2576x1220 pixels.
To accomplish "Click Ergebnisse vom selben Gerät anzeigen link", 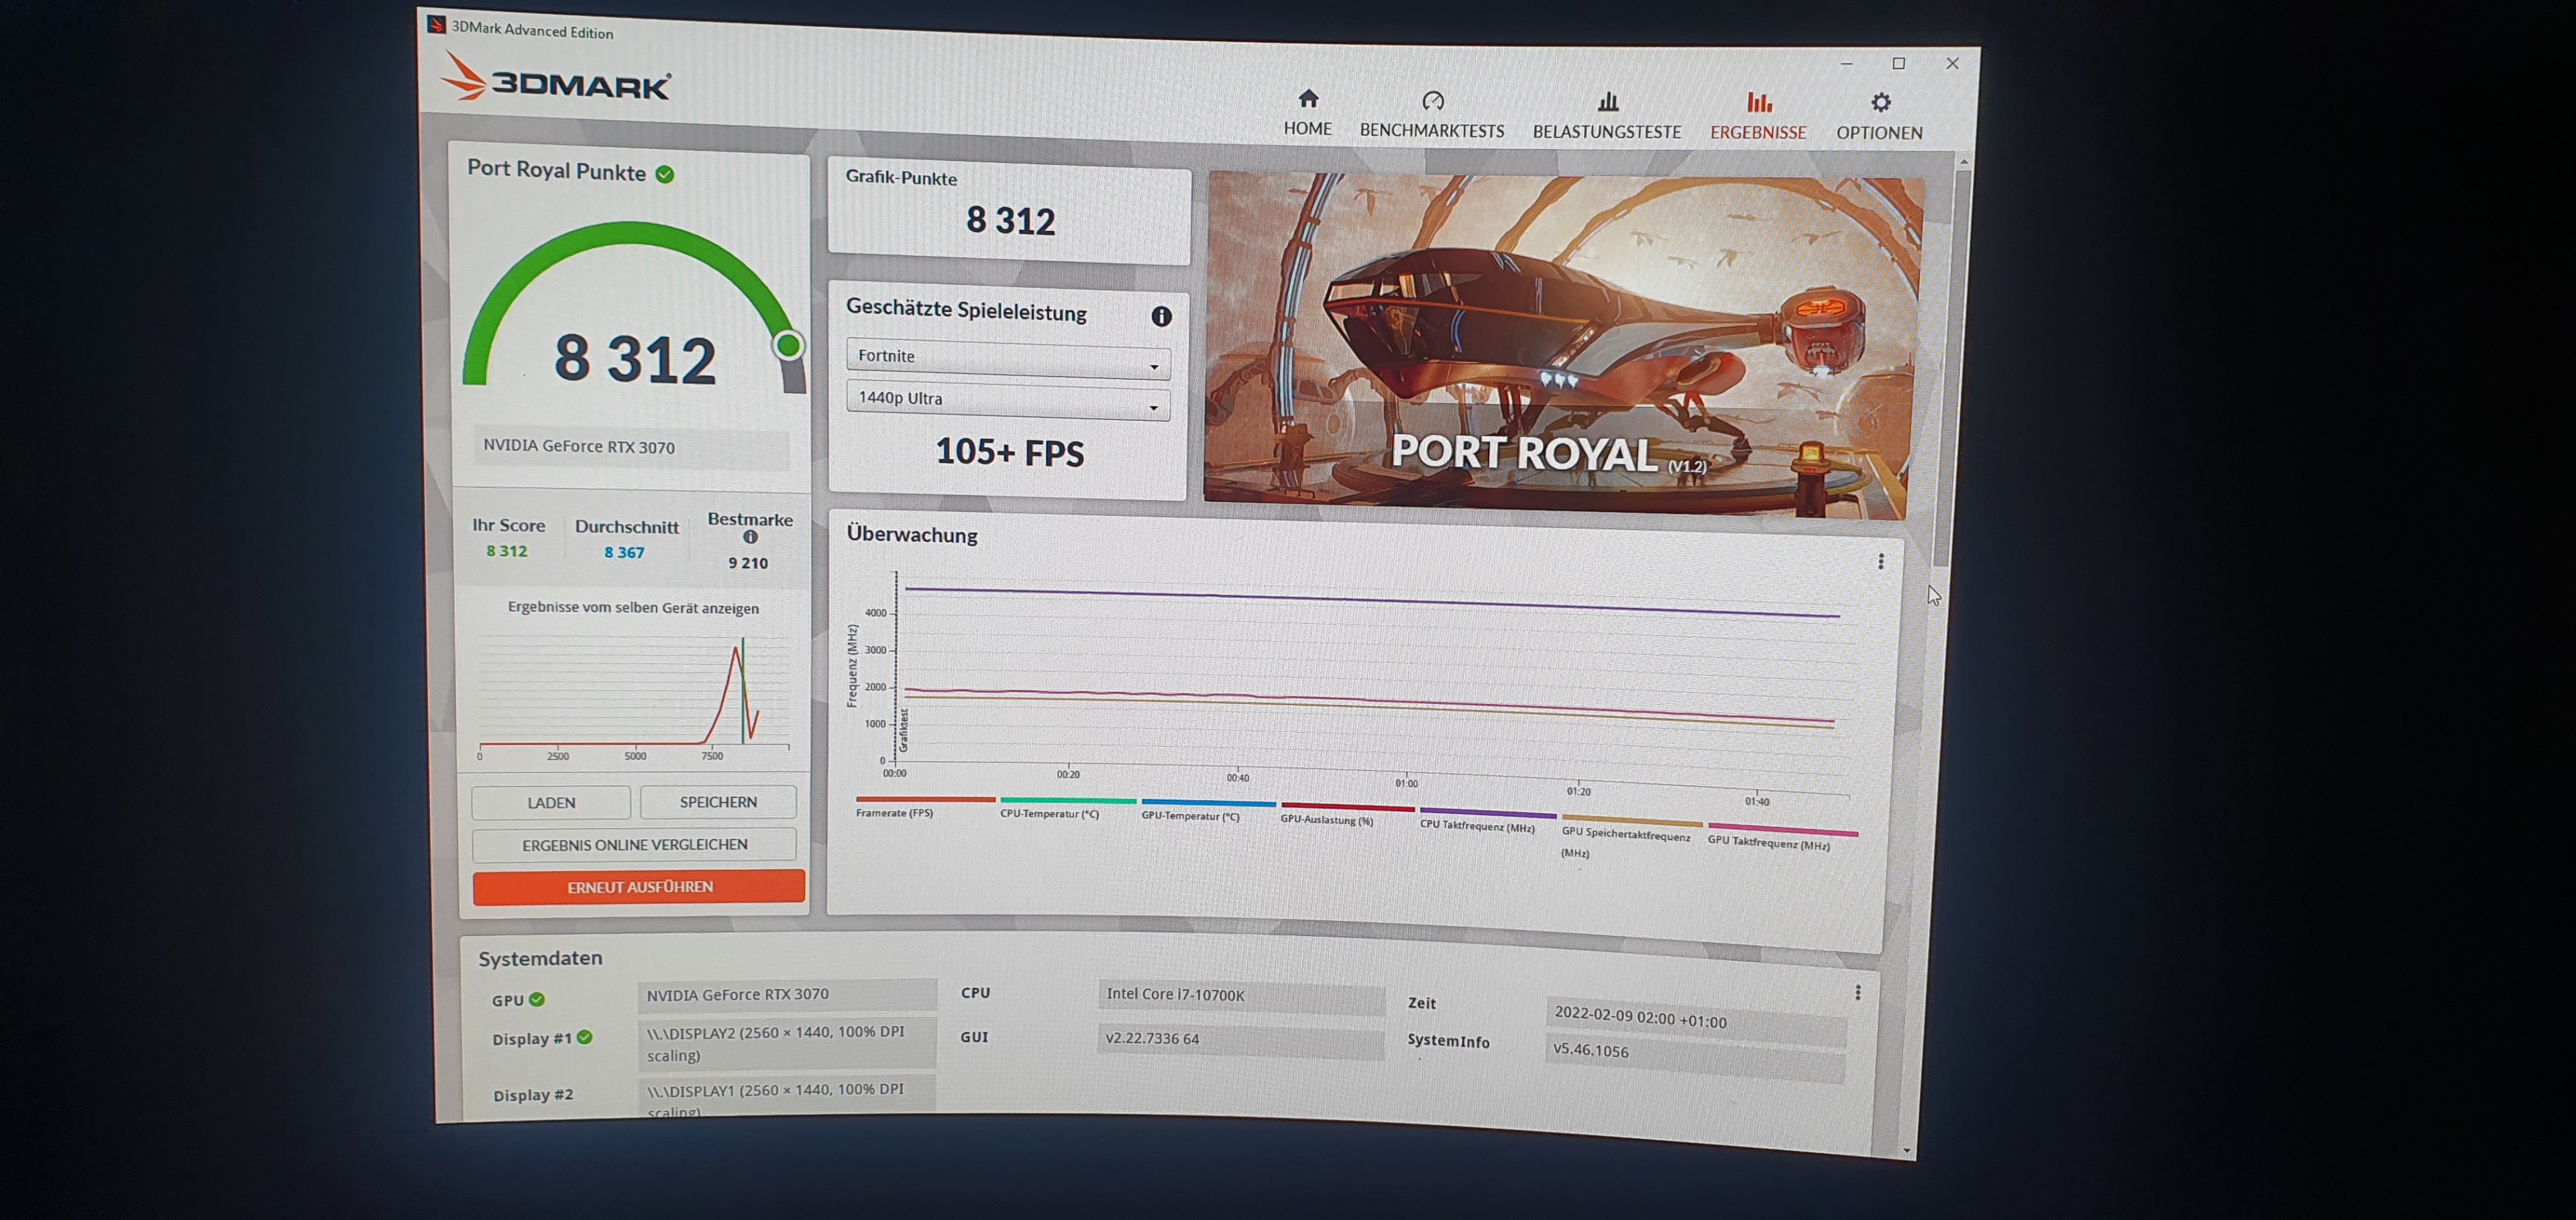I will [x=633, y=608].
